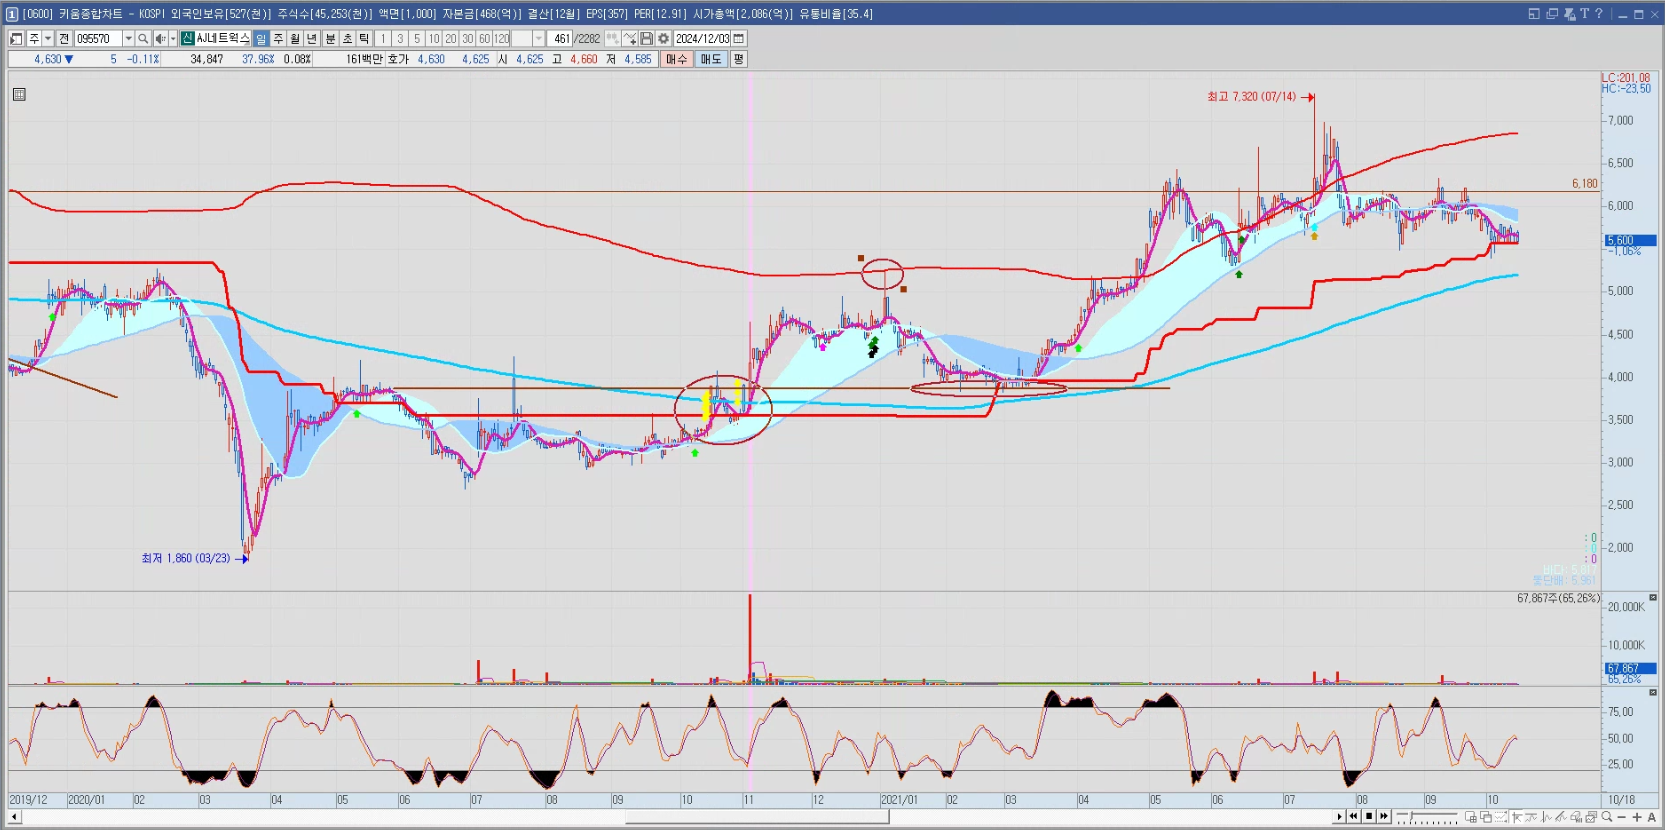Expand the stock code history dropdown

128,38
